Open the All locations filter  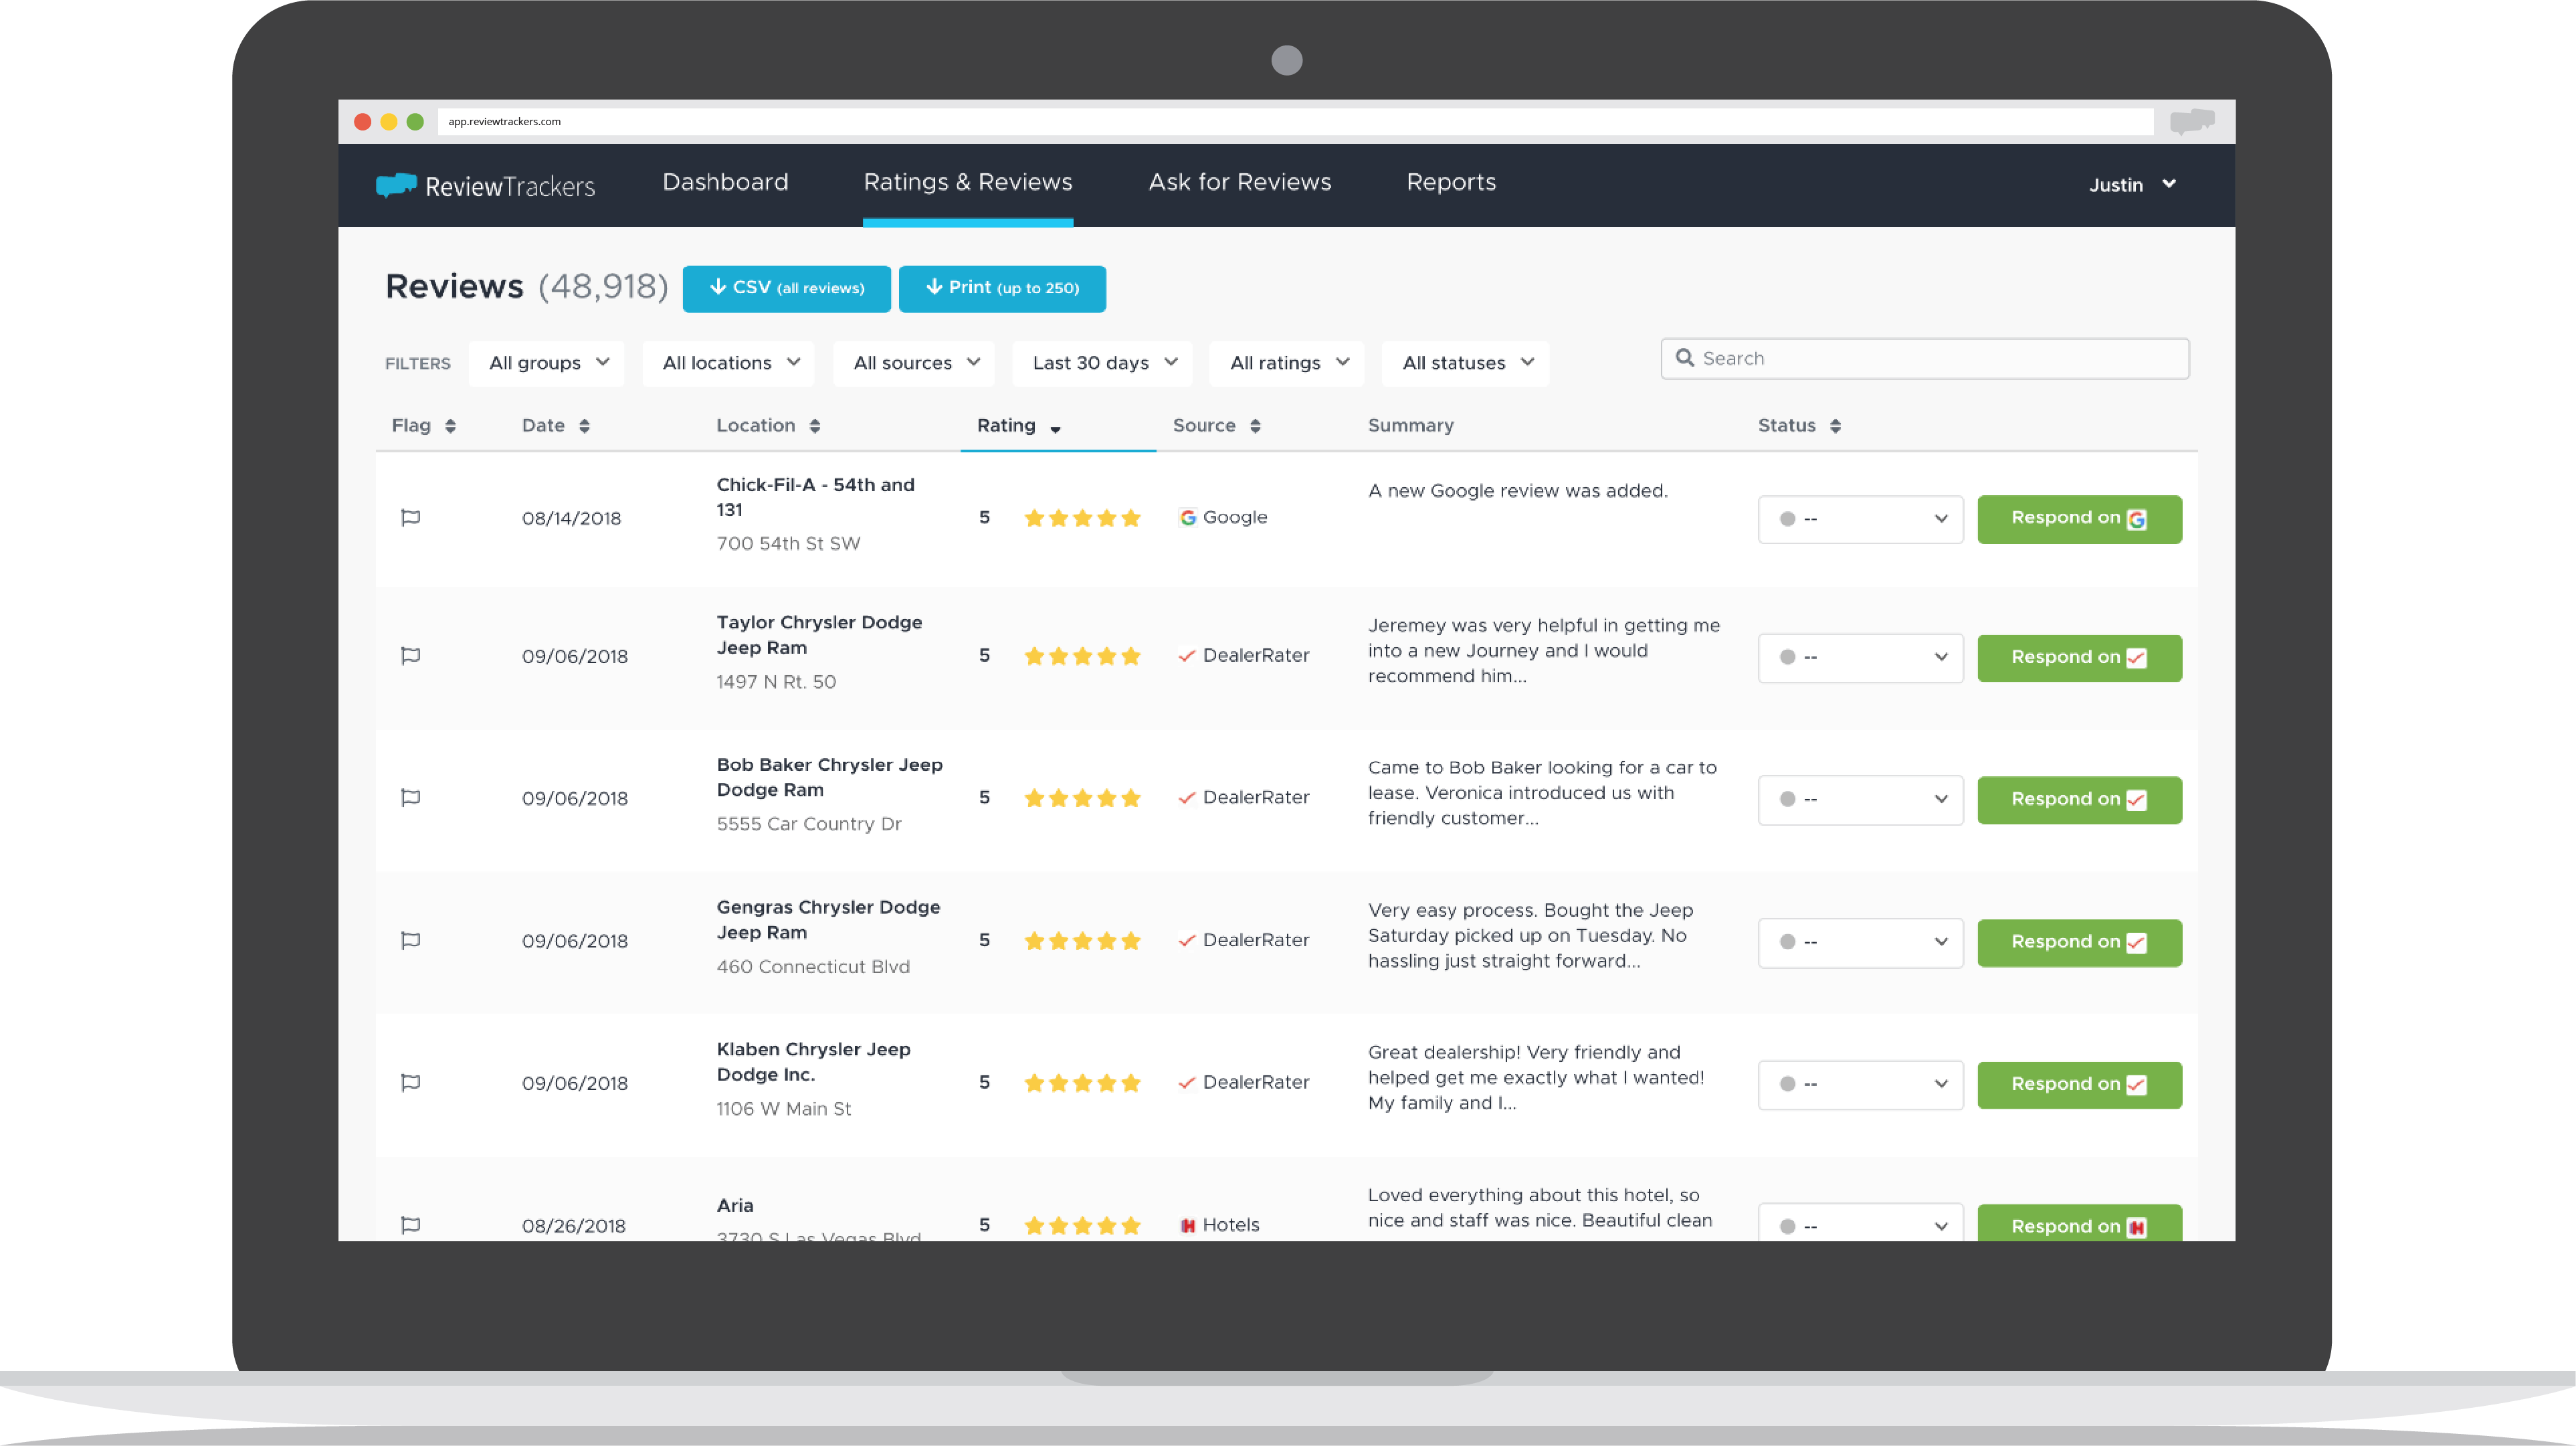(x=729, y=363)
